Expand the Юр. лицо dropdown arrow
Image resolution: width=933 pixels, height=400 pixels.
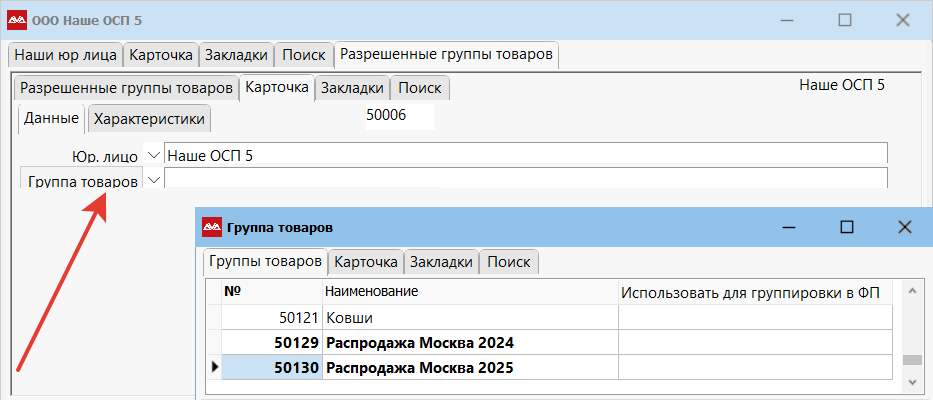pyautogui.click(x=153, y=155)
